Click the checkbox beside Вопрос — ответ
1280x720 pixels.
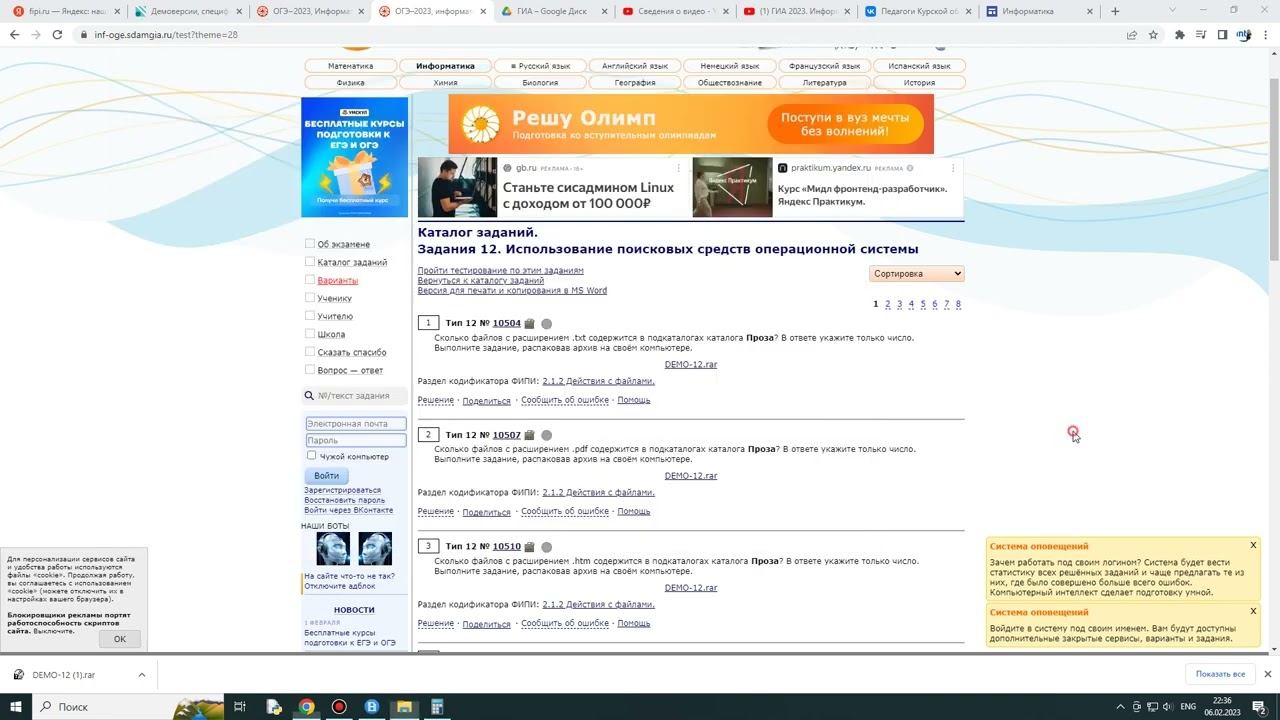310,369
